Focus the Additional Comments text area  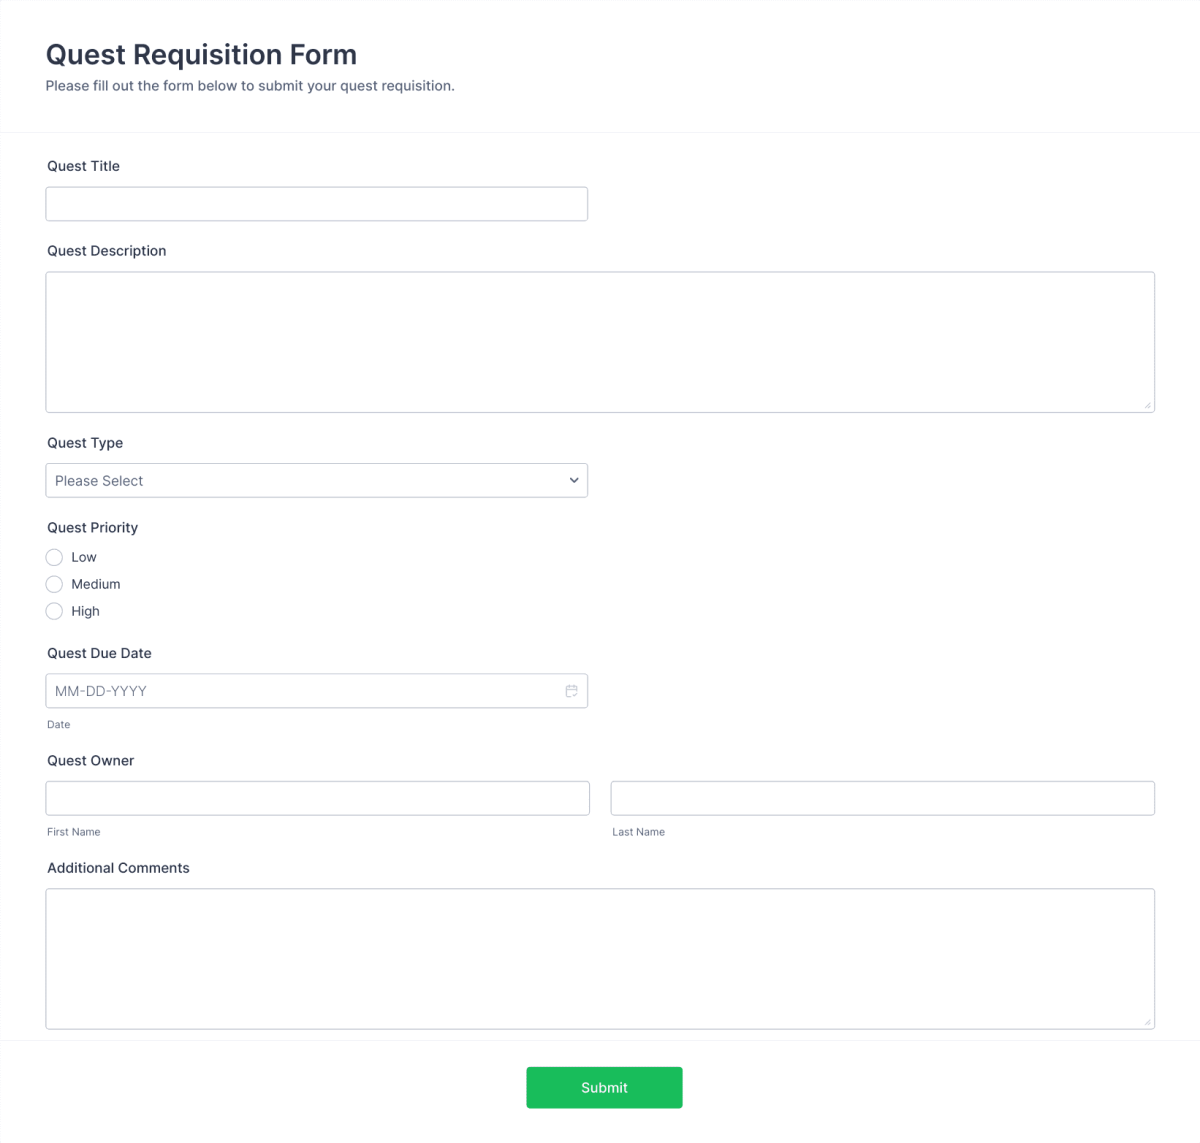600,957
